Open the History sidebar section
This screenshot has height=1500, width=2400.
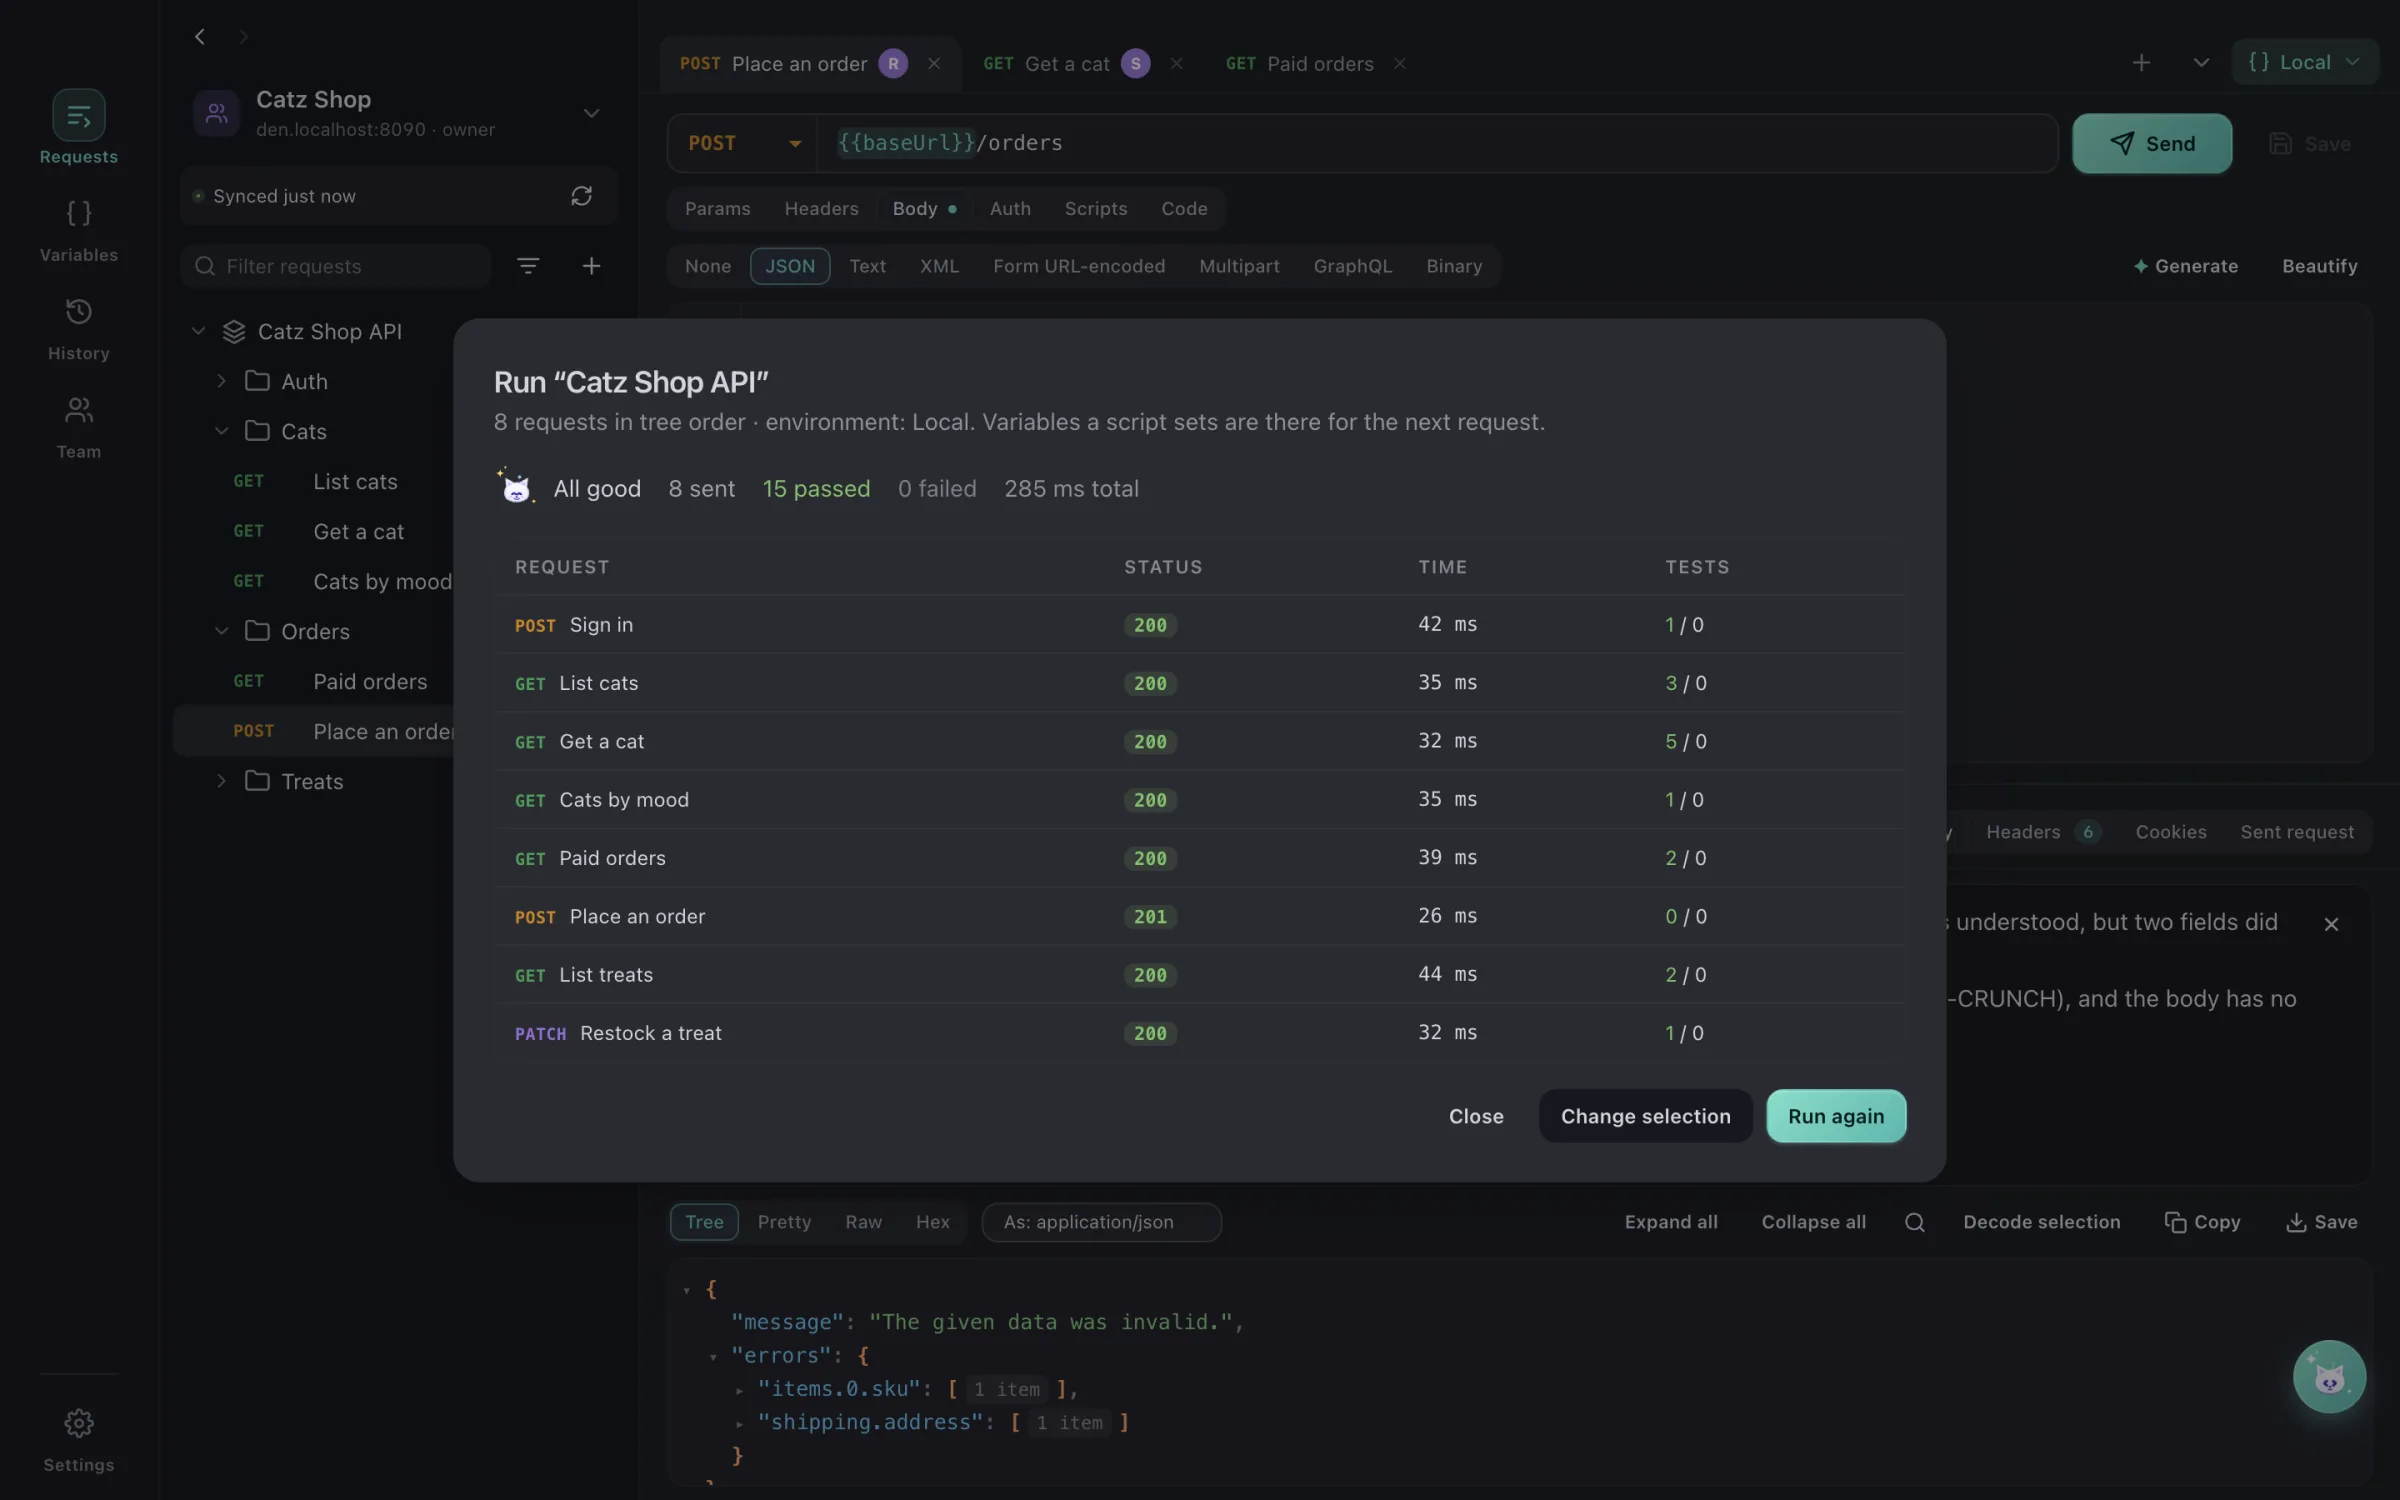coord(78,329)
